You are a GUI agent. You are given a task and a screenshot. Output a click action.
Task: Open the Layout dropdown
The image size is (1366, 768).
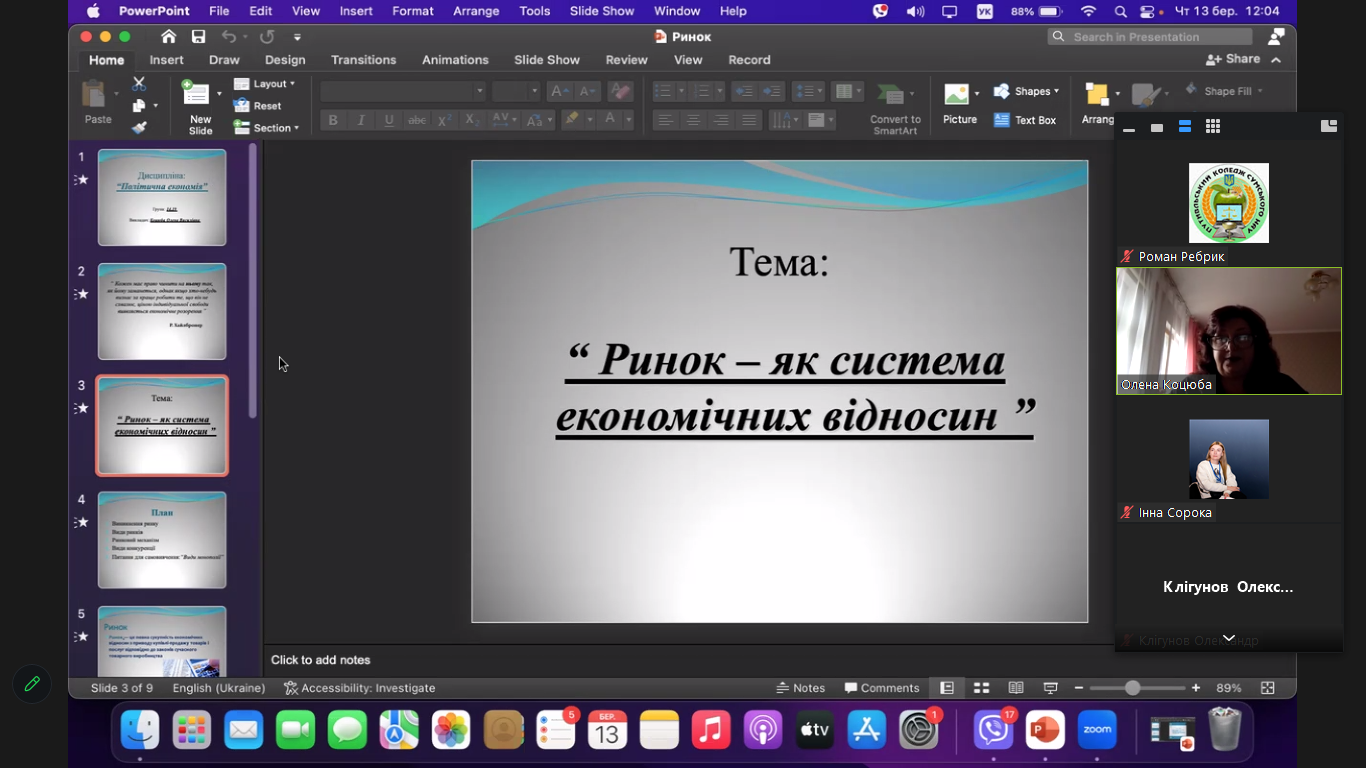pos(265,84)
